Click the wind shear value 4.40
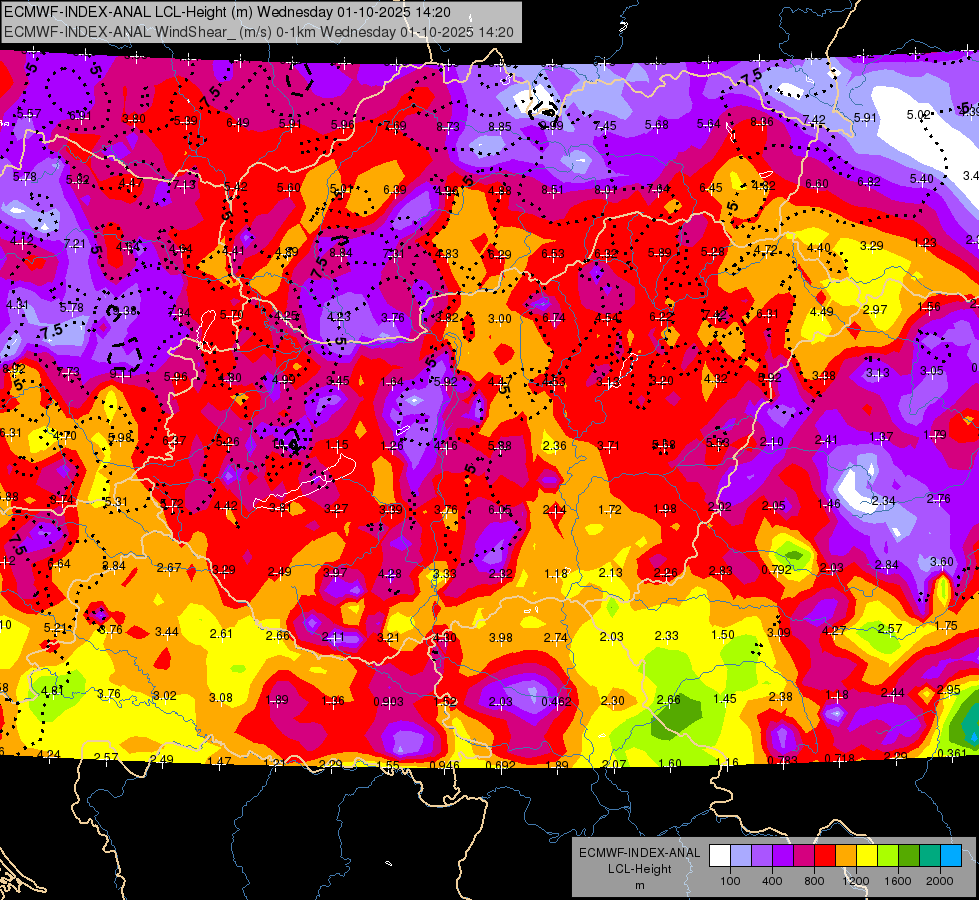The image size is (979, 900). [x=819, y=248]
